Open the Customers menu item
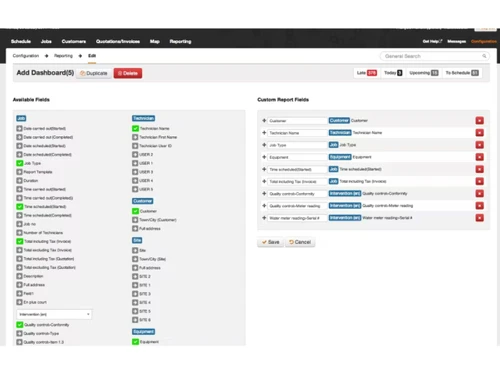 [x=74, y=41]
